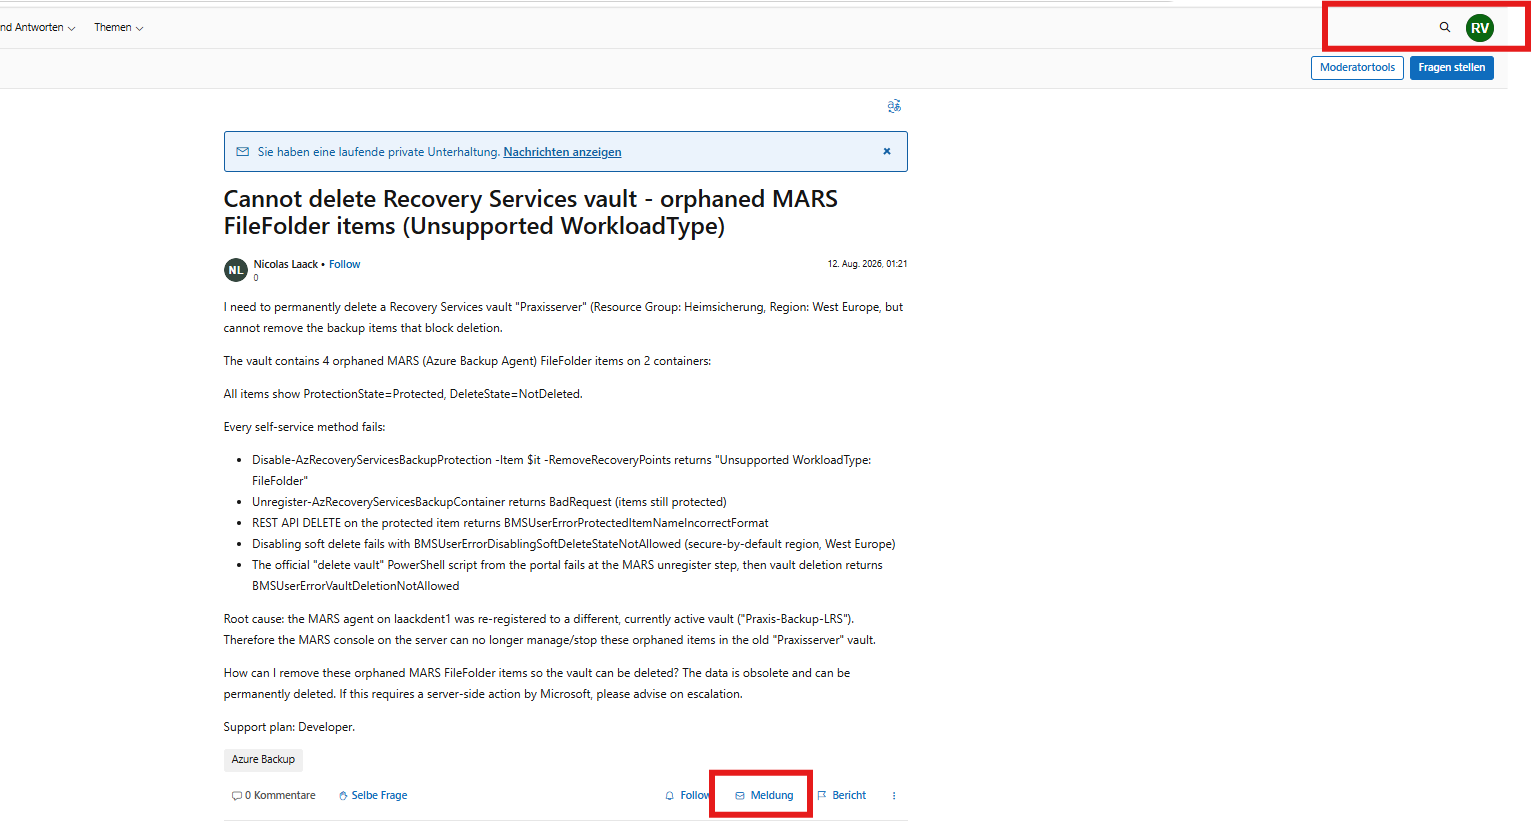Click the bullet starting with 'REST API DELETE'

[x=510, y=523]
